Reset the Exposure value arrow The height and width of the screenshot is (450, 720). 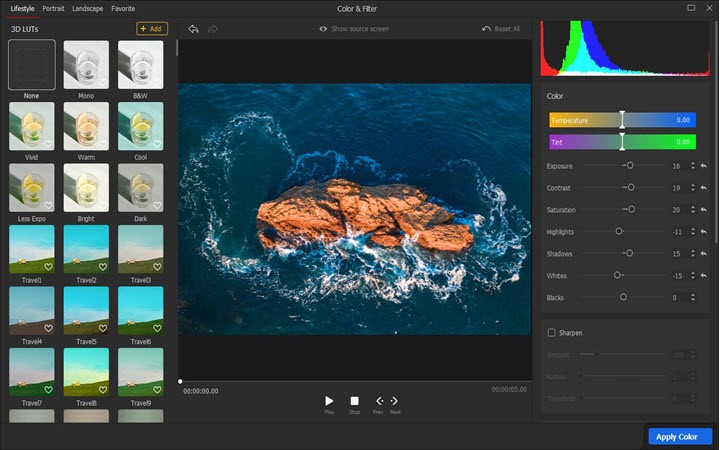[703, 166]
